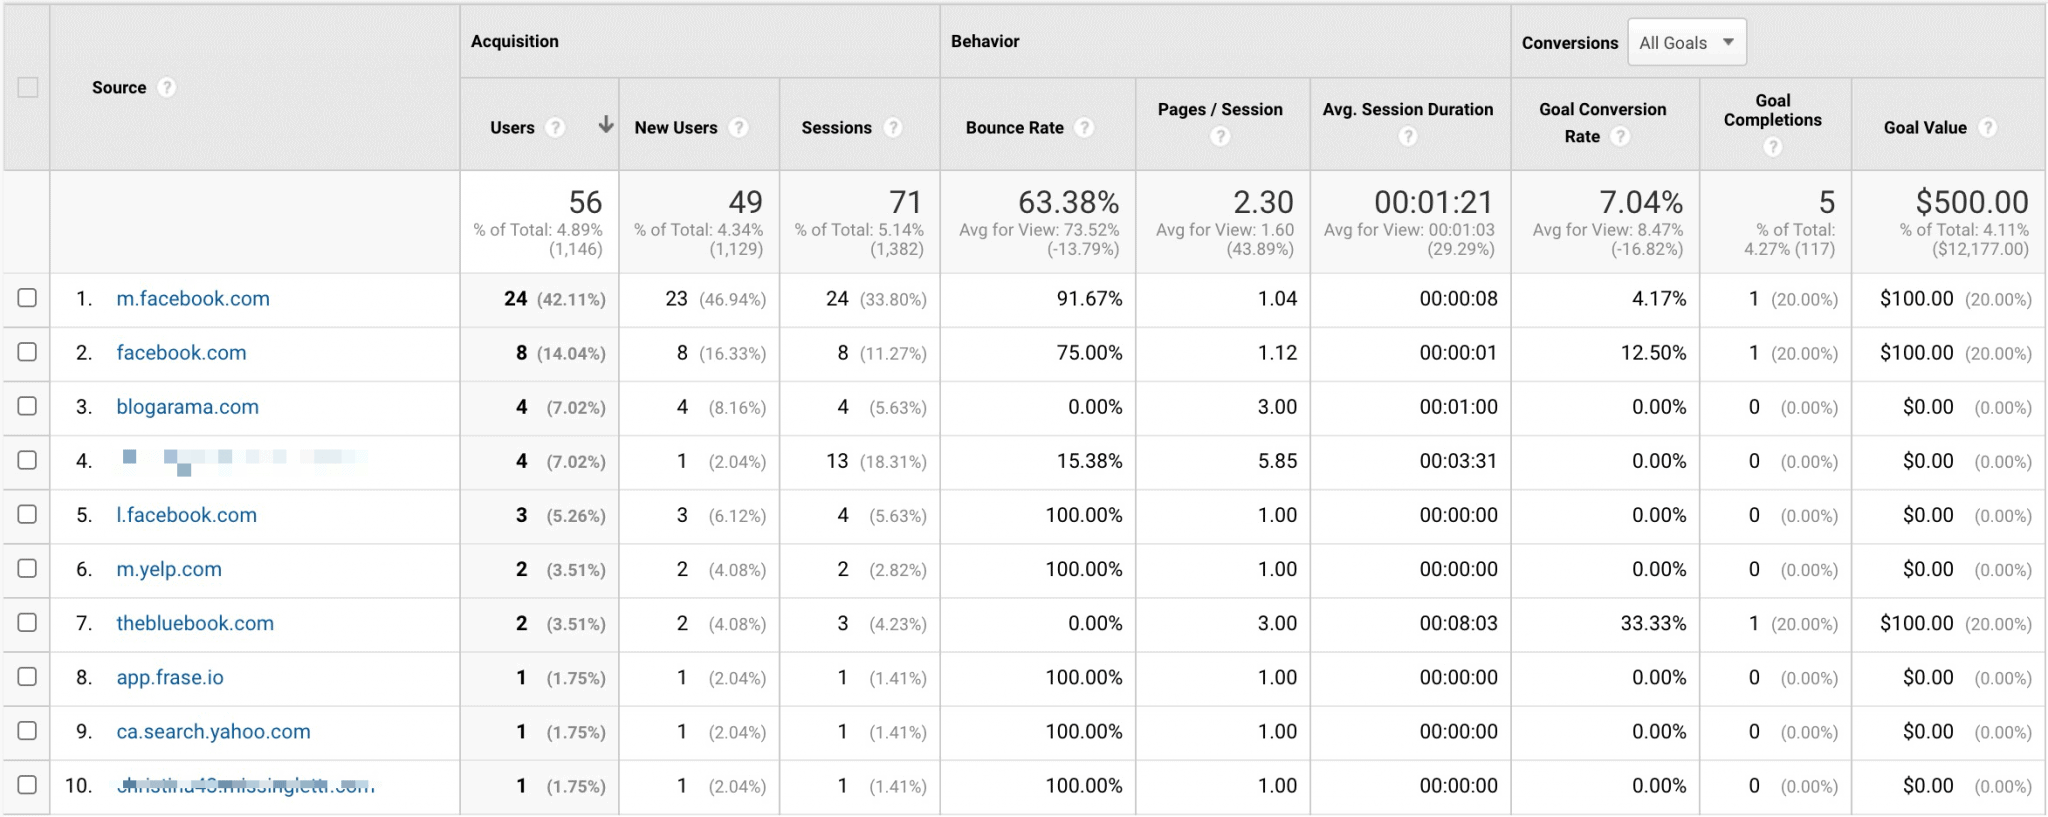Click the Goal Value help icon
This screenshot has width=2048, height=817.
(x=1988, y=128)
